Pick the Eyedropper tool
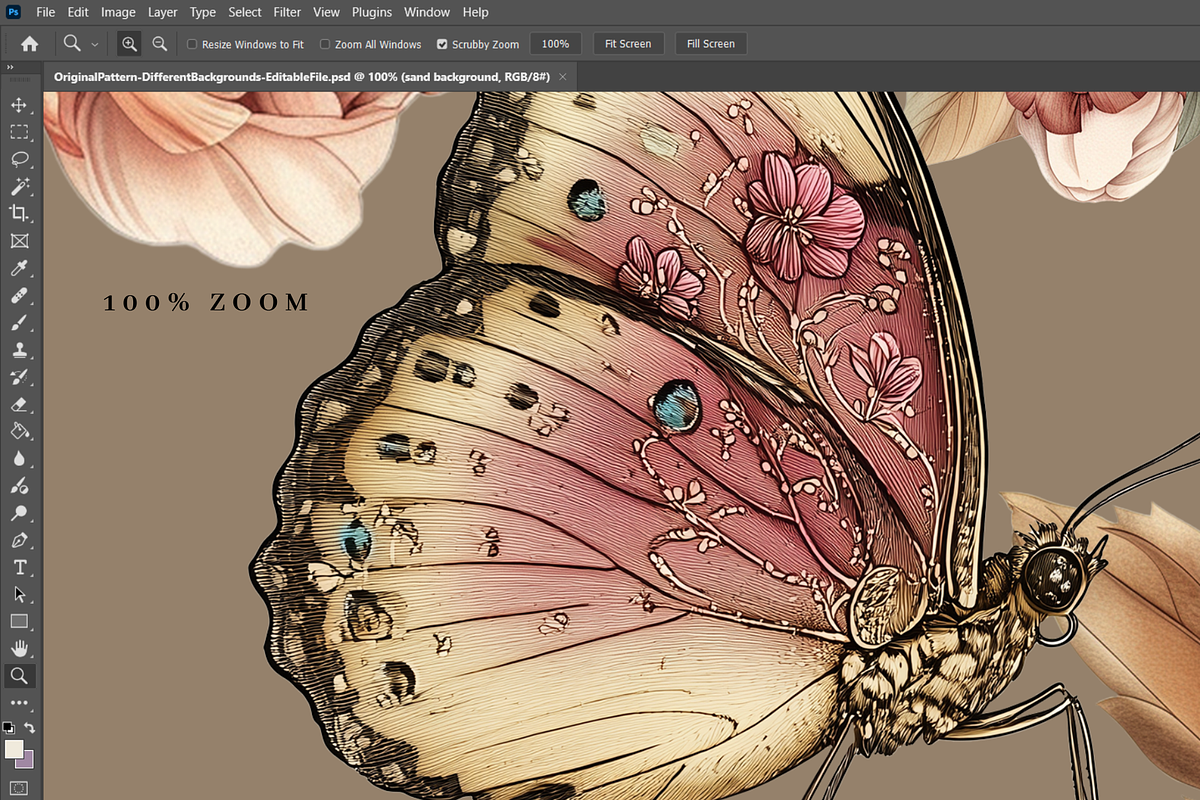 18,268
